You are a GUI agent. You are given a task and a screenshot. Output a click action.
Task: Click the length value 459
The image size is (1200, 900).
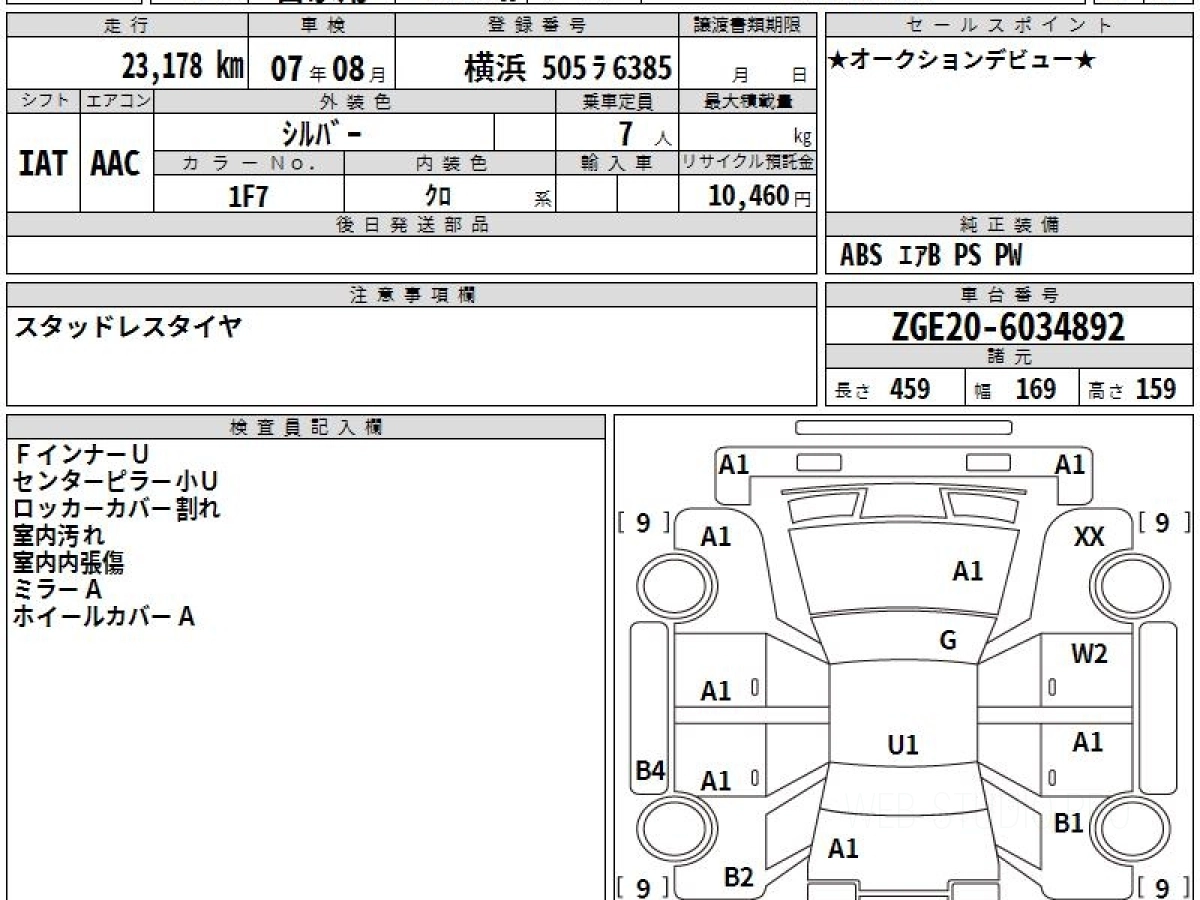(x=910, y=389)
